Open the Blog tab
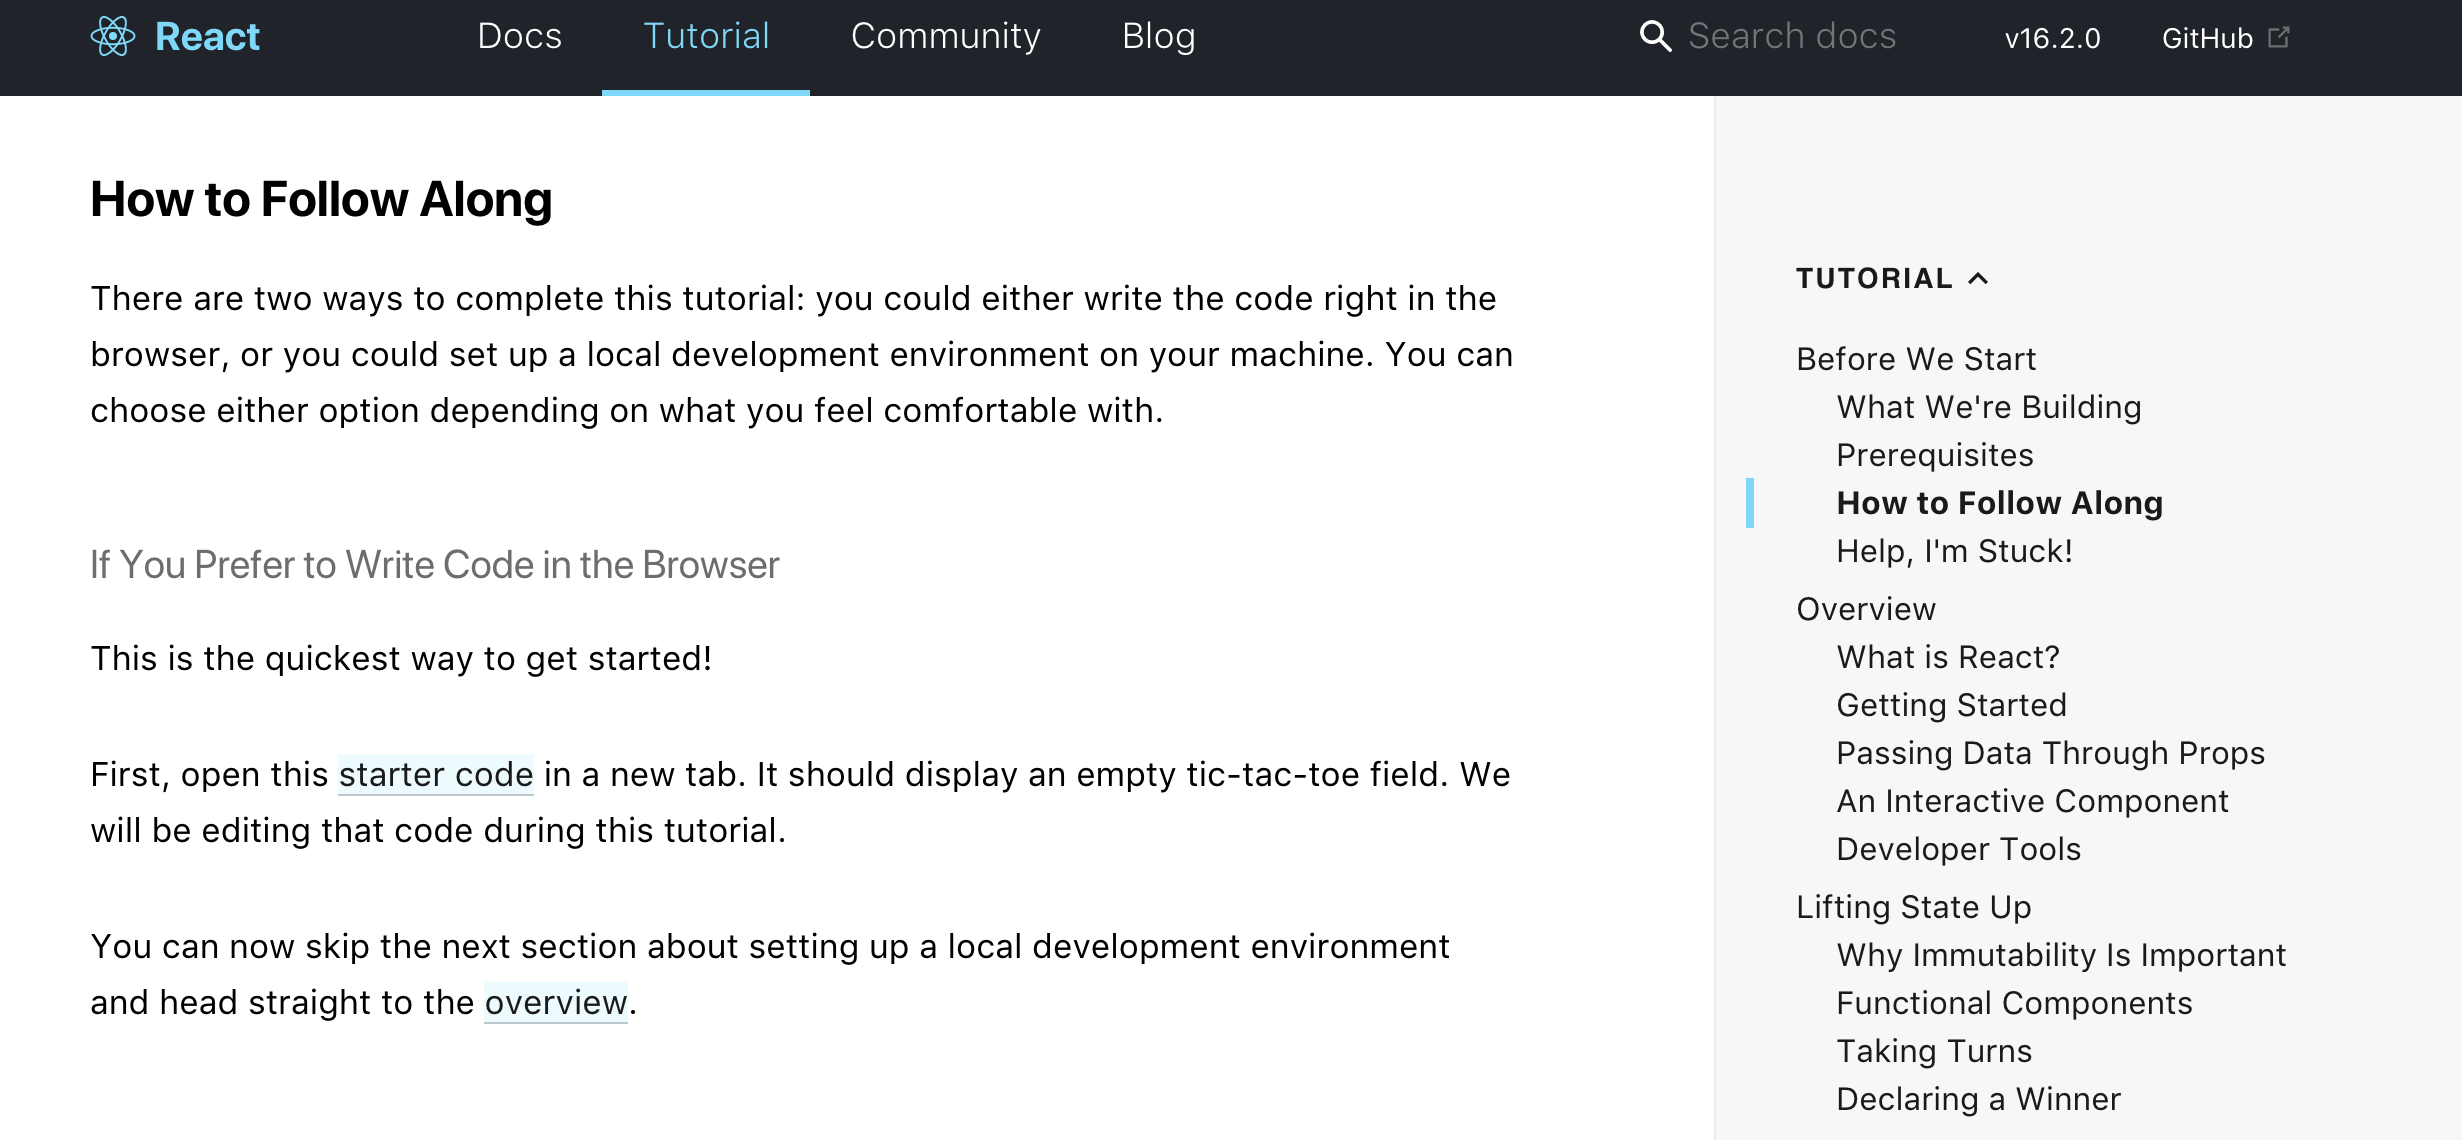2462x1140 pixels. 1158,37
